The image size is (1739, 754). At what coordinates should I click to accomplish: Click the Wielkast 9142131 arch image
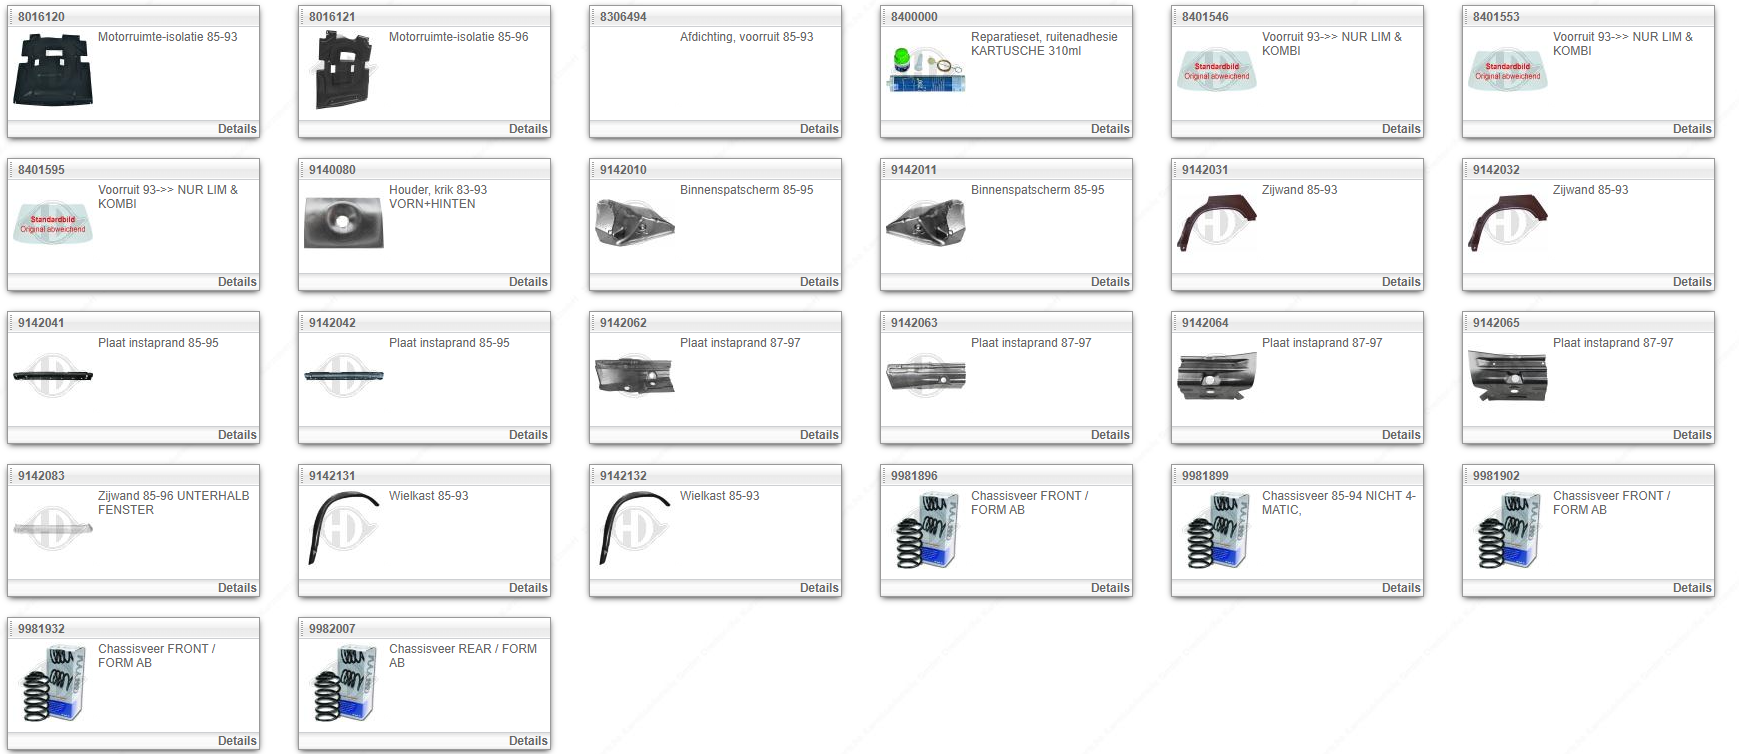[x=344, y=528]
